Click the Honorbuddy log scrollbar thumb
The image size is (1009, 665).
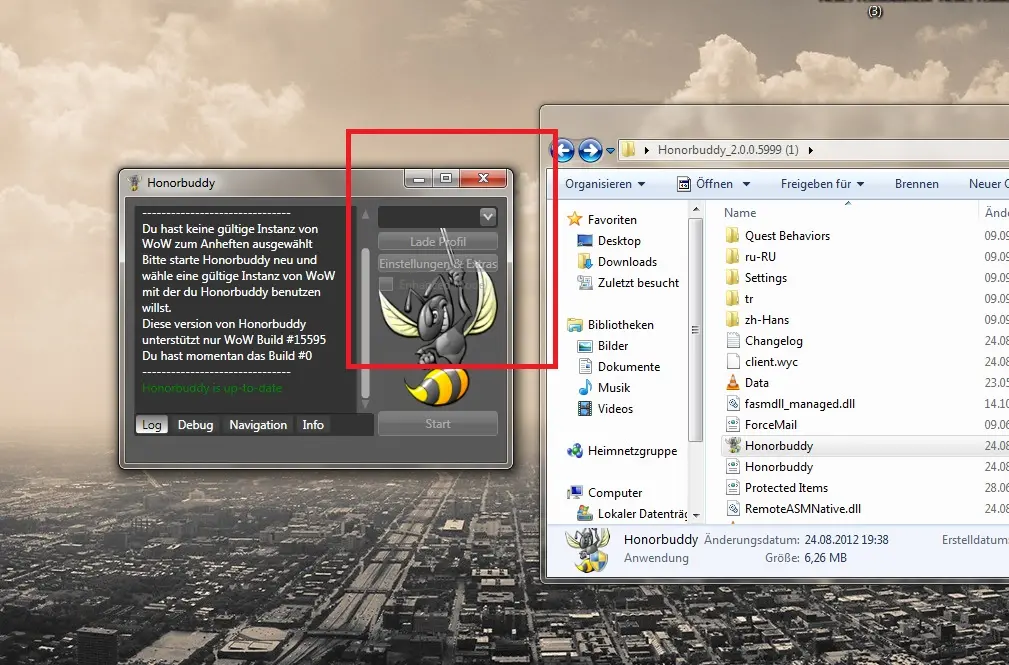(366, 323)
